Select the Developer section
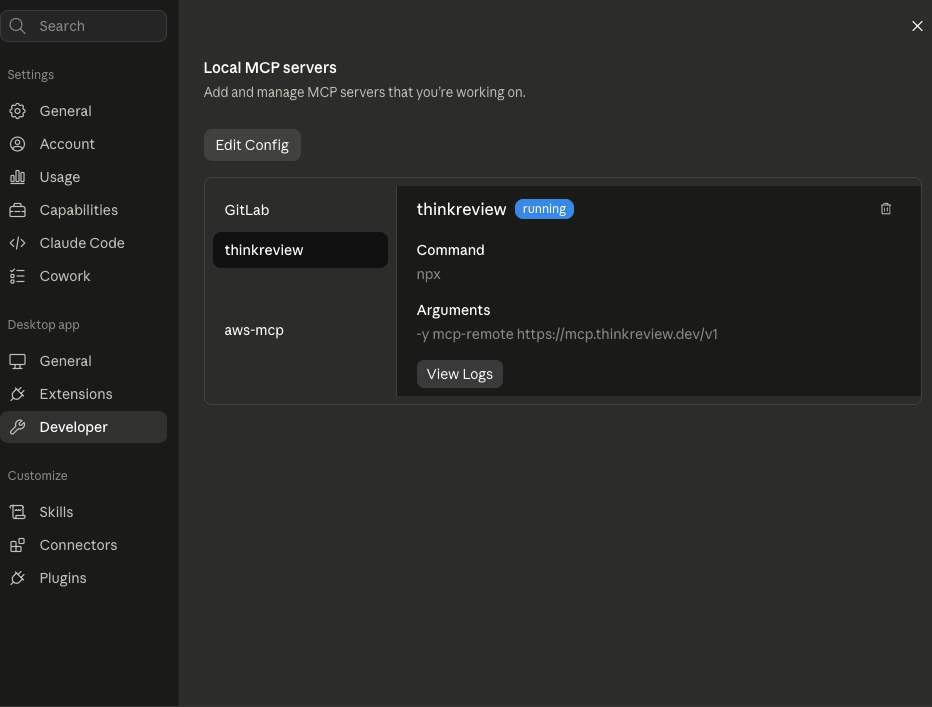This screenshot has width=932, height=707. pos(83,427)
